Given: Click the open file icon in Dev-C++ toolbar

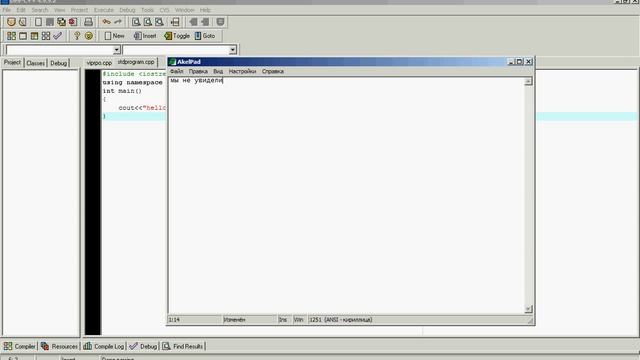Looking at the screenshot, I should point(23,22).
